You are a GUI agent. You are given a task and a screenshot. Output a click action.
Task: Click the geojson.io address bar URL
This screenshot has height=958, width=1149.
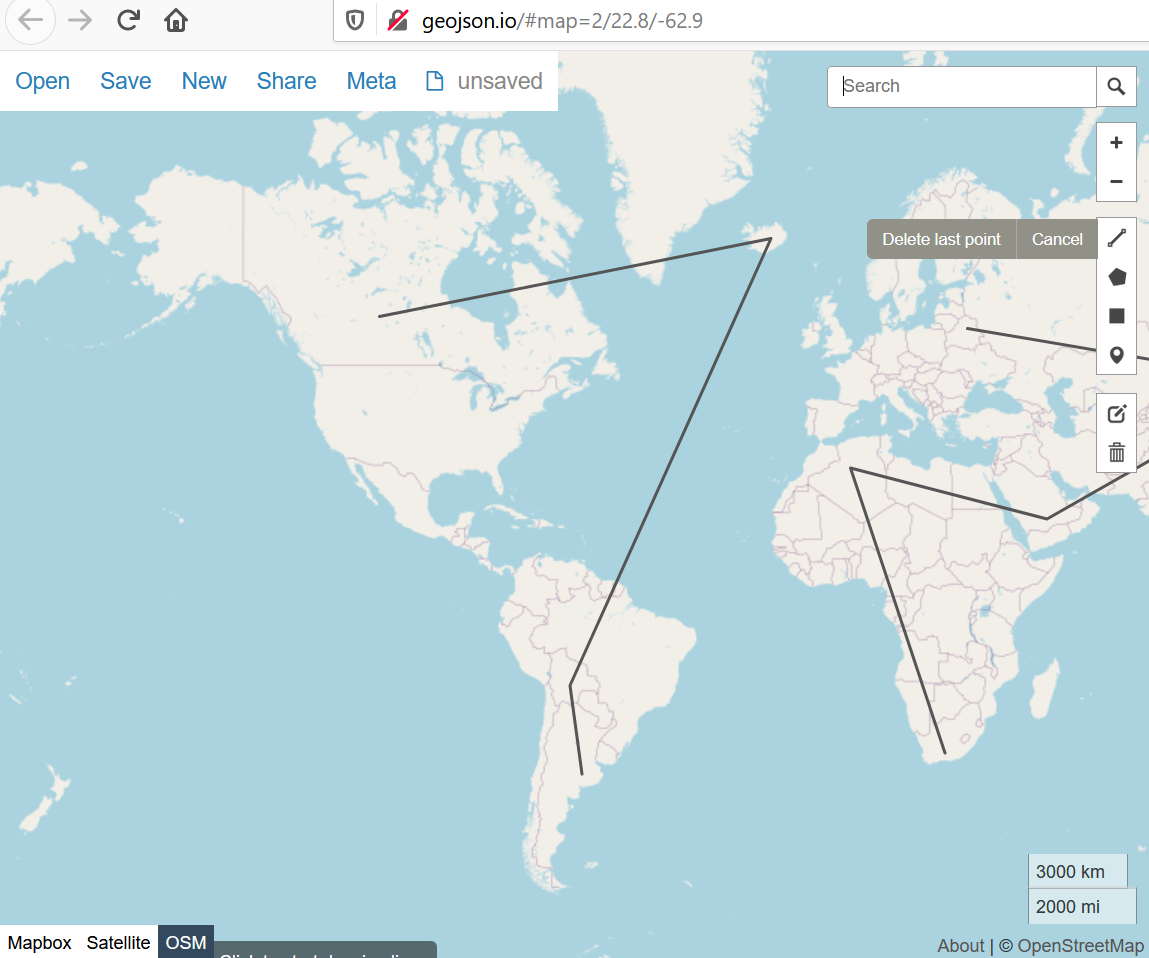[562, 21]
